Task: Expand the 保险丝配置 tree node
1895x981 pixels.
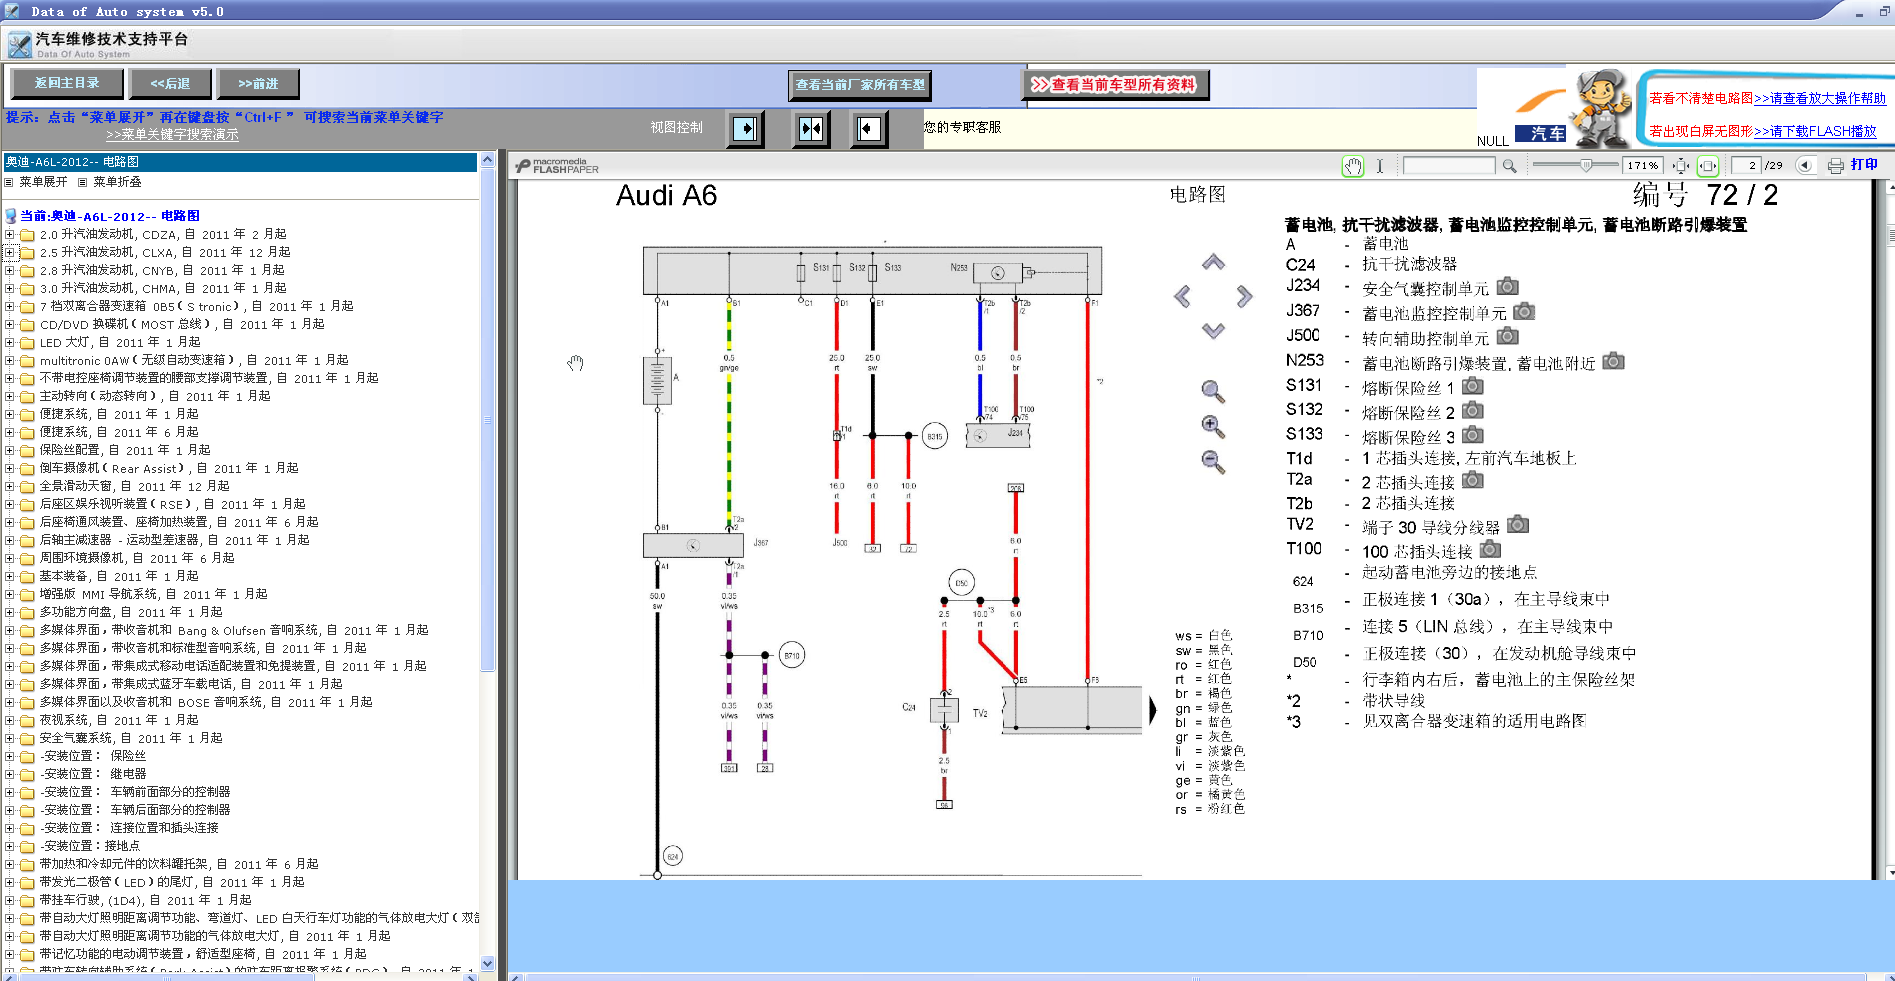Action: pyautogui.click(x=10, y=451)
